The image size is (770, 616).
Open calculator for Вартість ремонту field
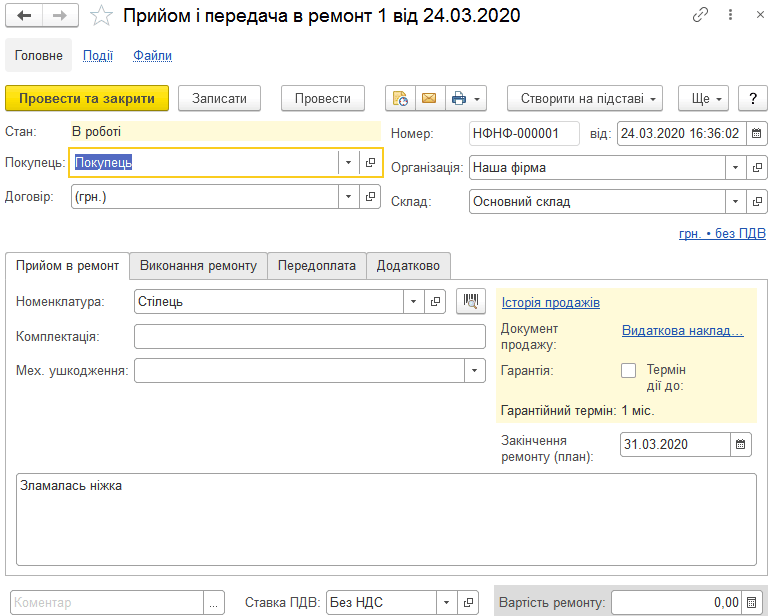click(x=752, y=602)
